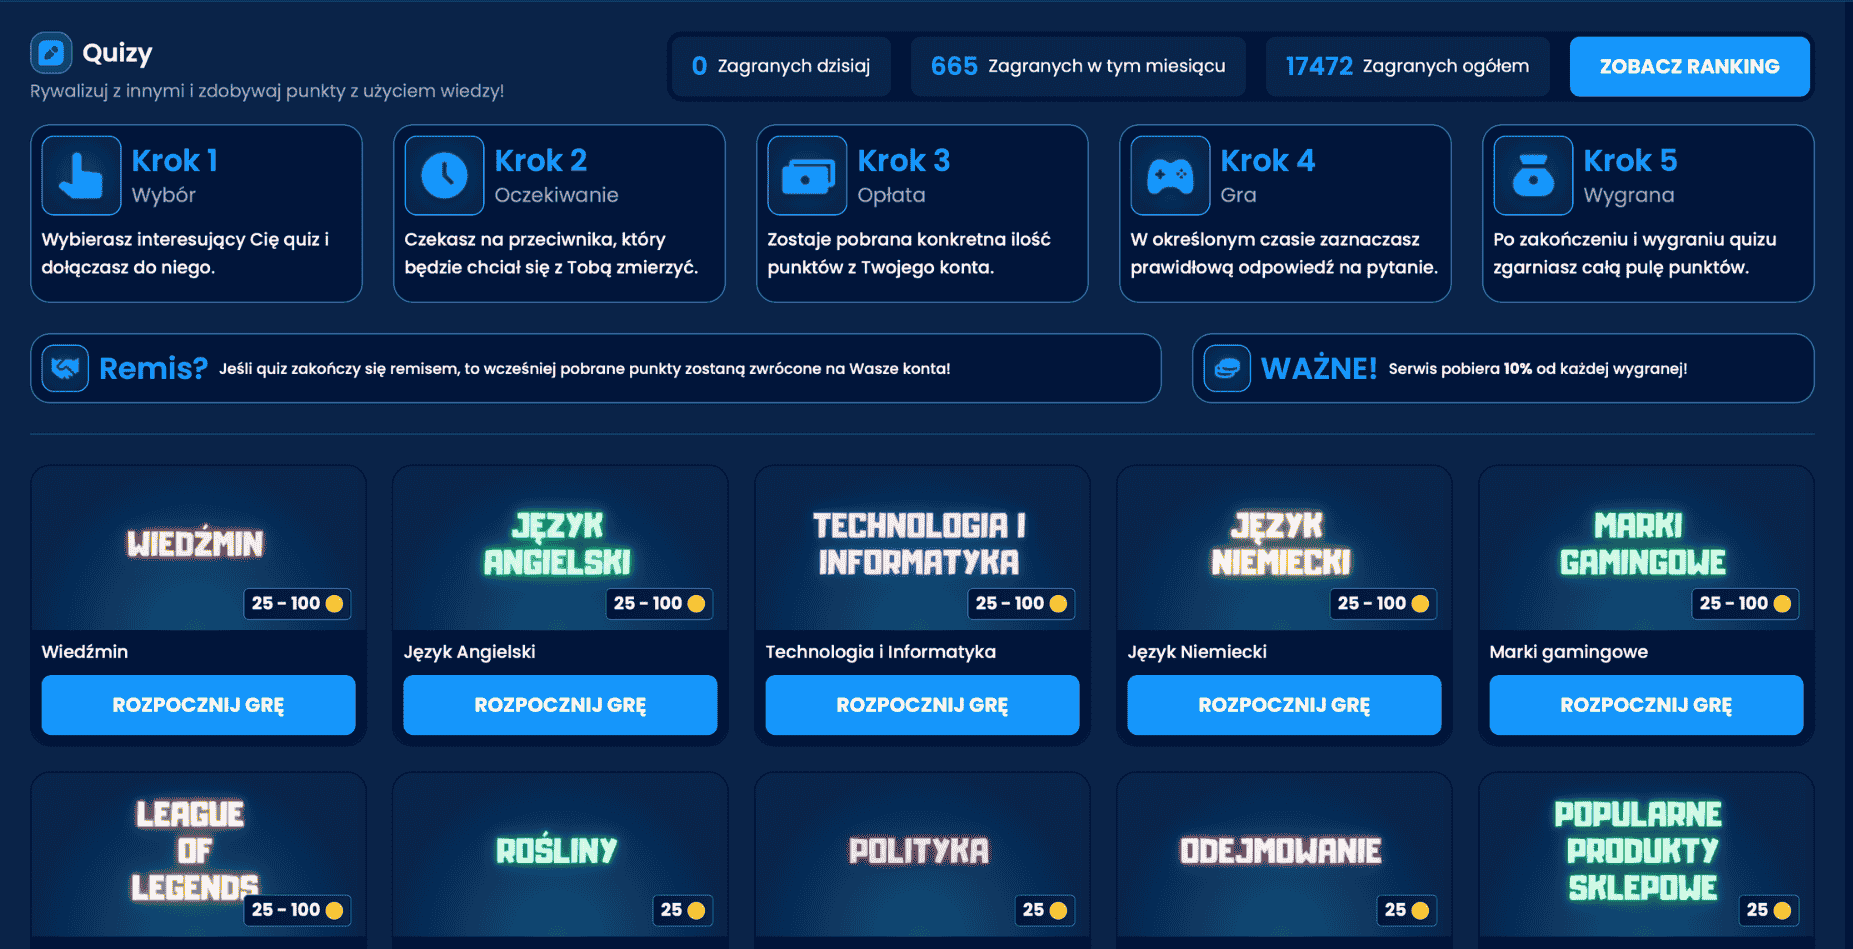Start the Język Angielski quiz

[x=559, y=705]
